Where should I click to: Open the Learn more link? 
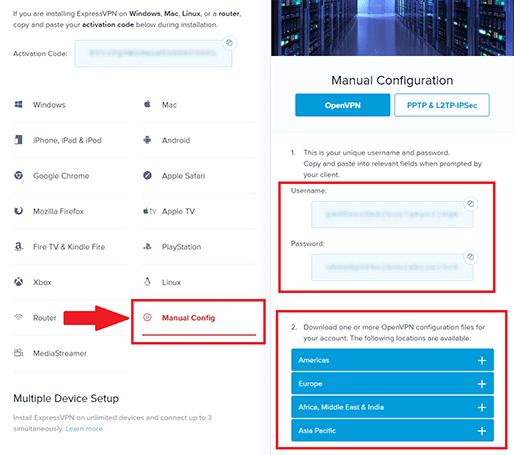tap(84, 429)
